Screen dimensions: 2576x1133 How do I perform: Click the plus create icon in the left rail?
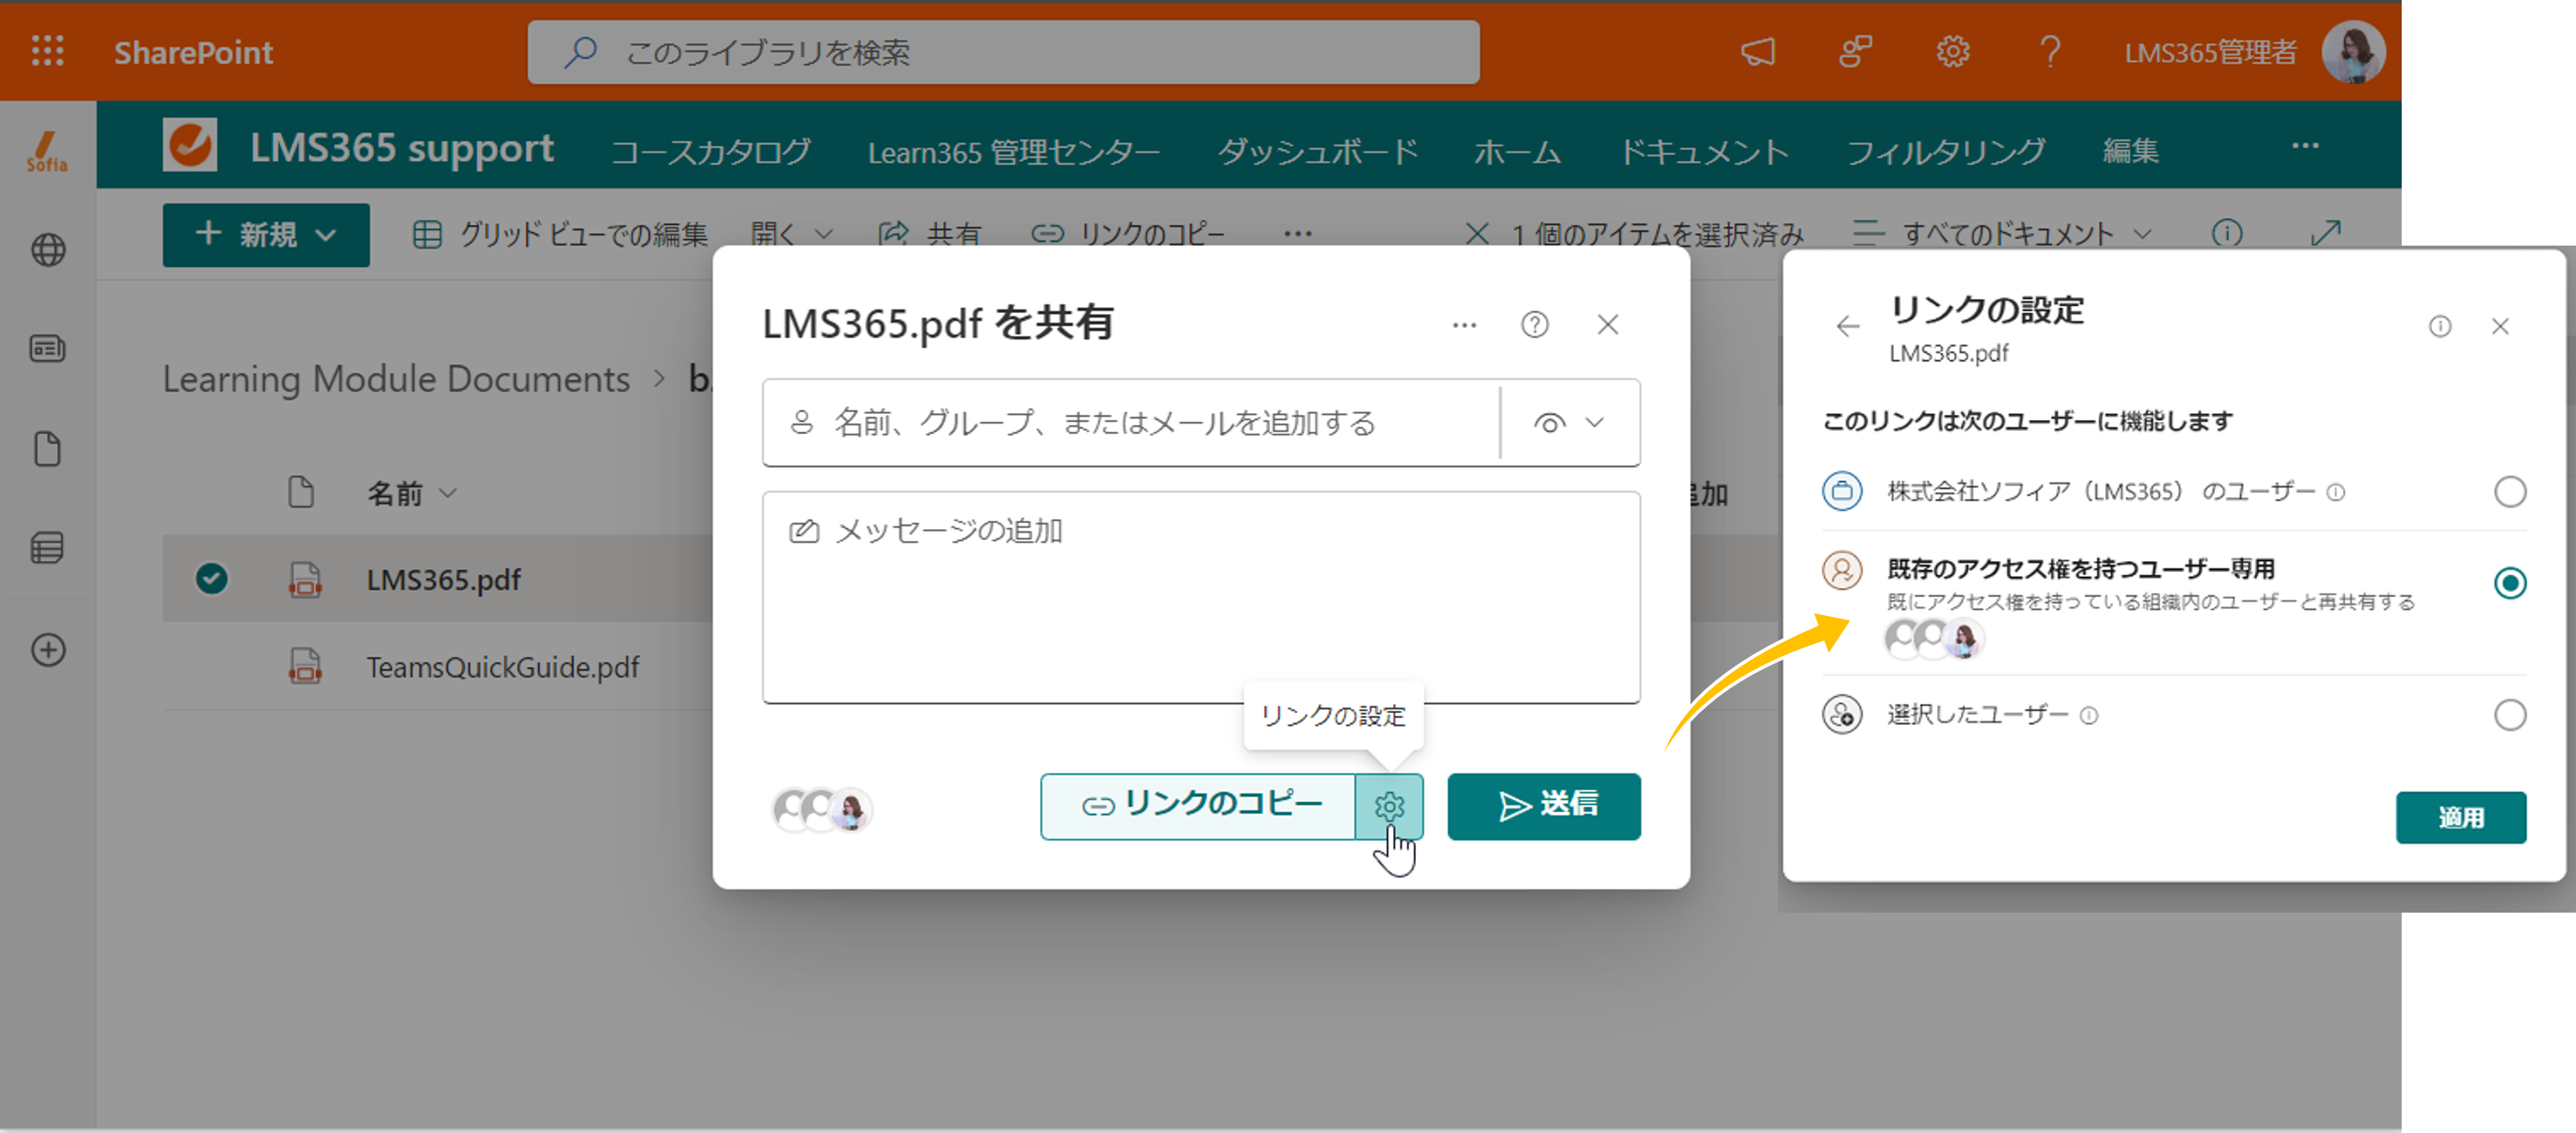pos(48,649)
